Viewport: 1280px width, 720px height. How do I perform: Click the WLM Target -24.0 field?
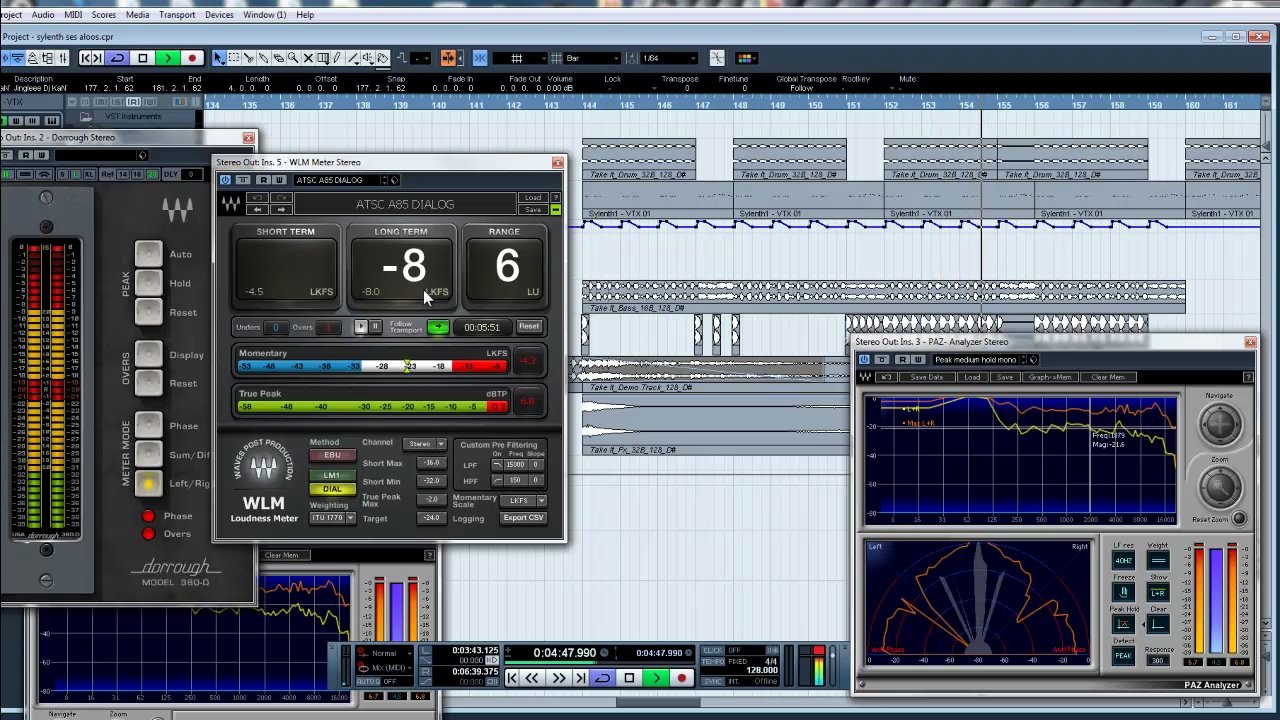(432, 518)
